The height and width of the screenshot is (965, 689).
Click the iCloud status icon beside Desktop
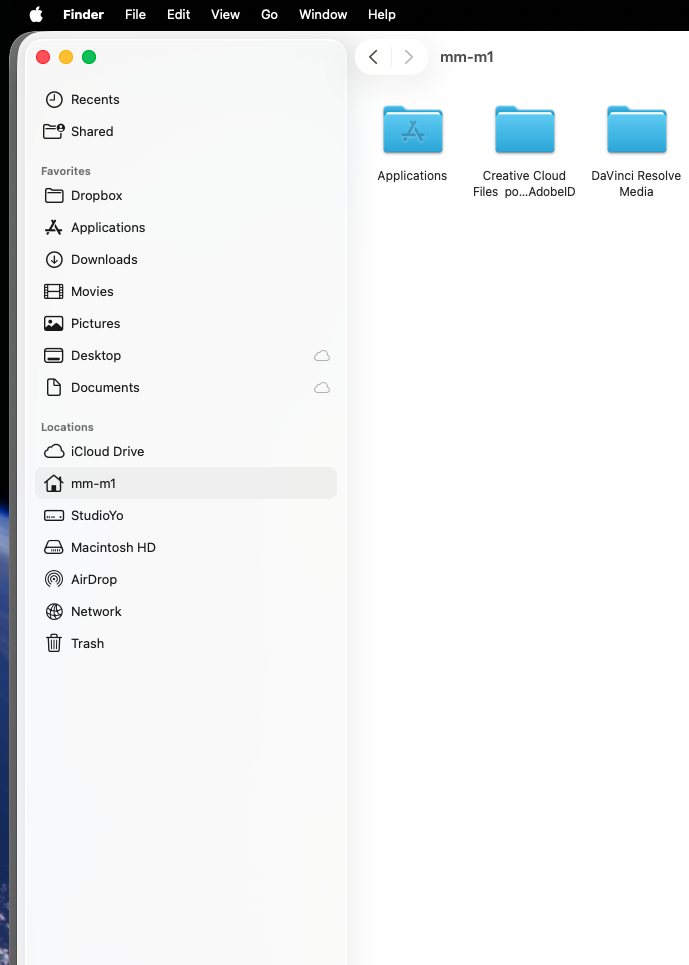click(322, 356)
